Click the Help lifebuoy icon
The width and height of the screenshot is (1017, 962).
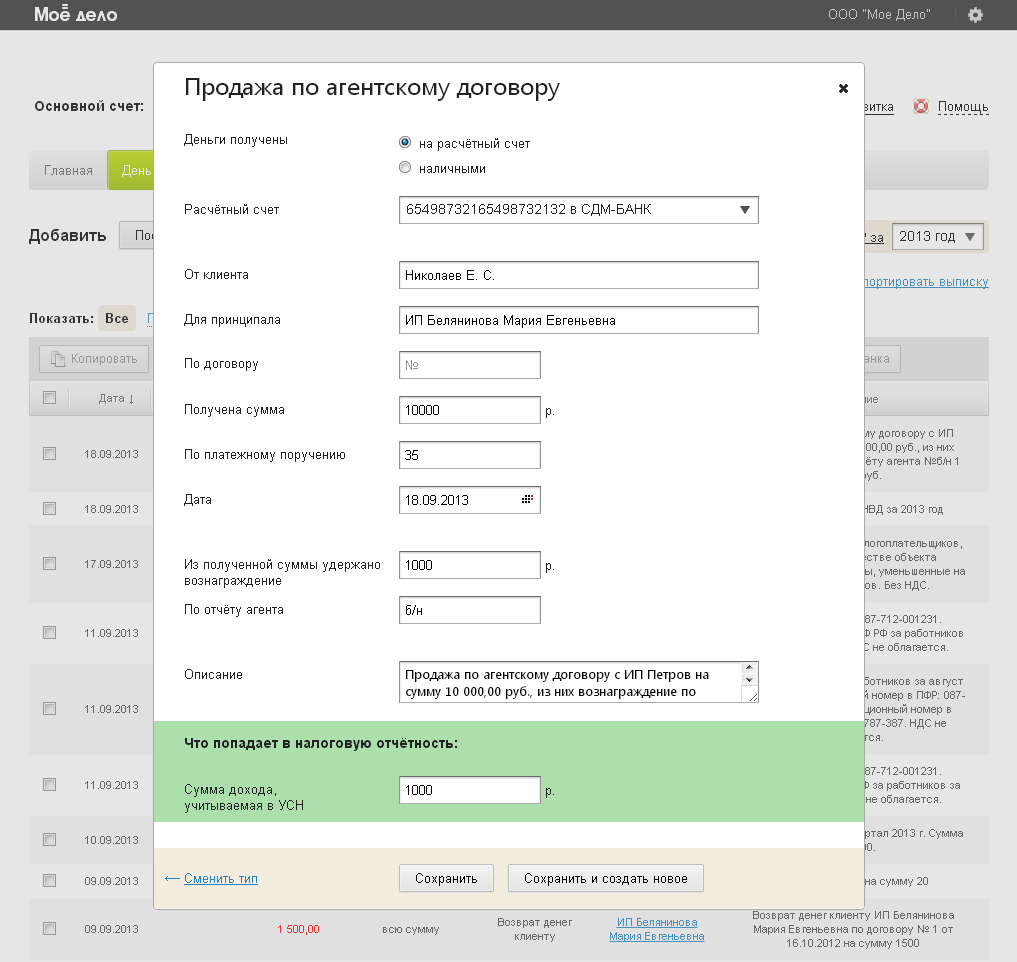[921, 107]
